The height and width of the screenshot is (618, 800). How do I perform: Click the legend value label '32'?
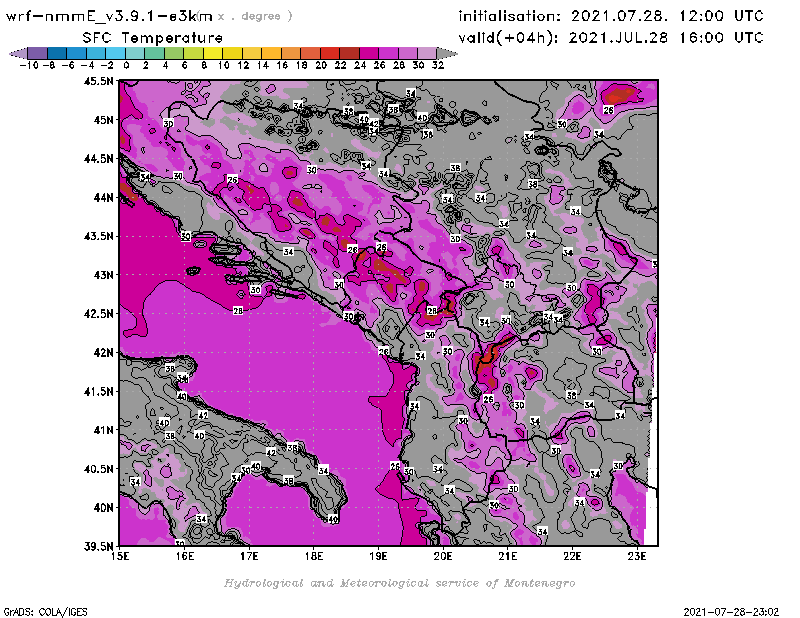click(438, 65)
